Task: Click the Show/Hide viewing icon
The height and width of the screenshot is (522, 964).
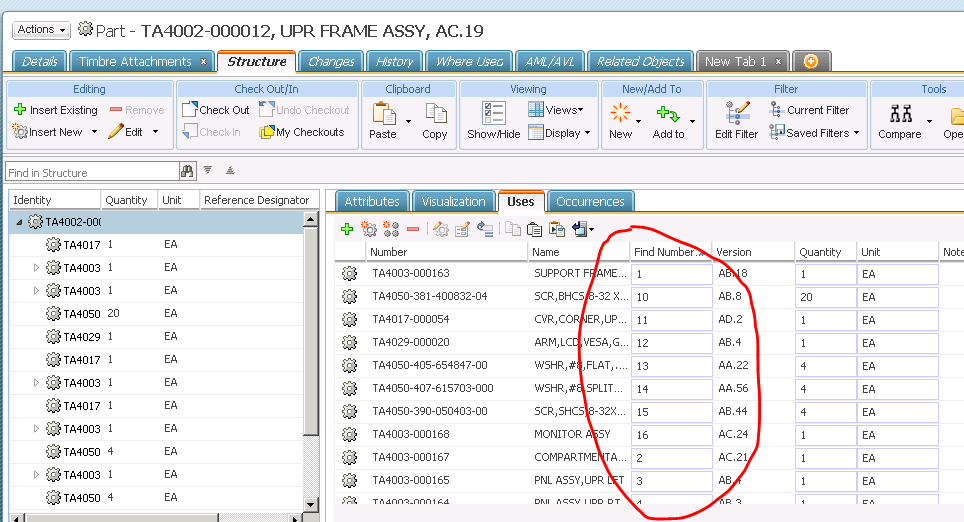Action: [494, 114]
